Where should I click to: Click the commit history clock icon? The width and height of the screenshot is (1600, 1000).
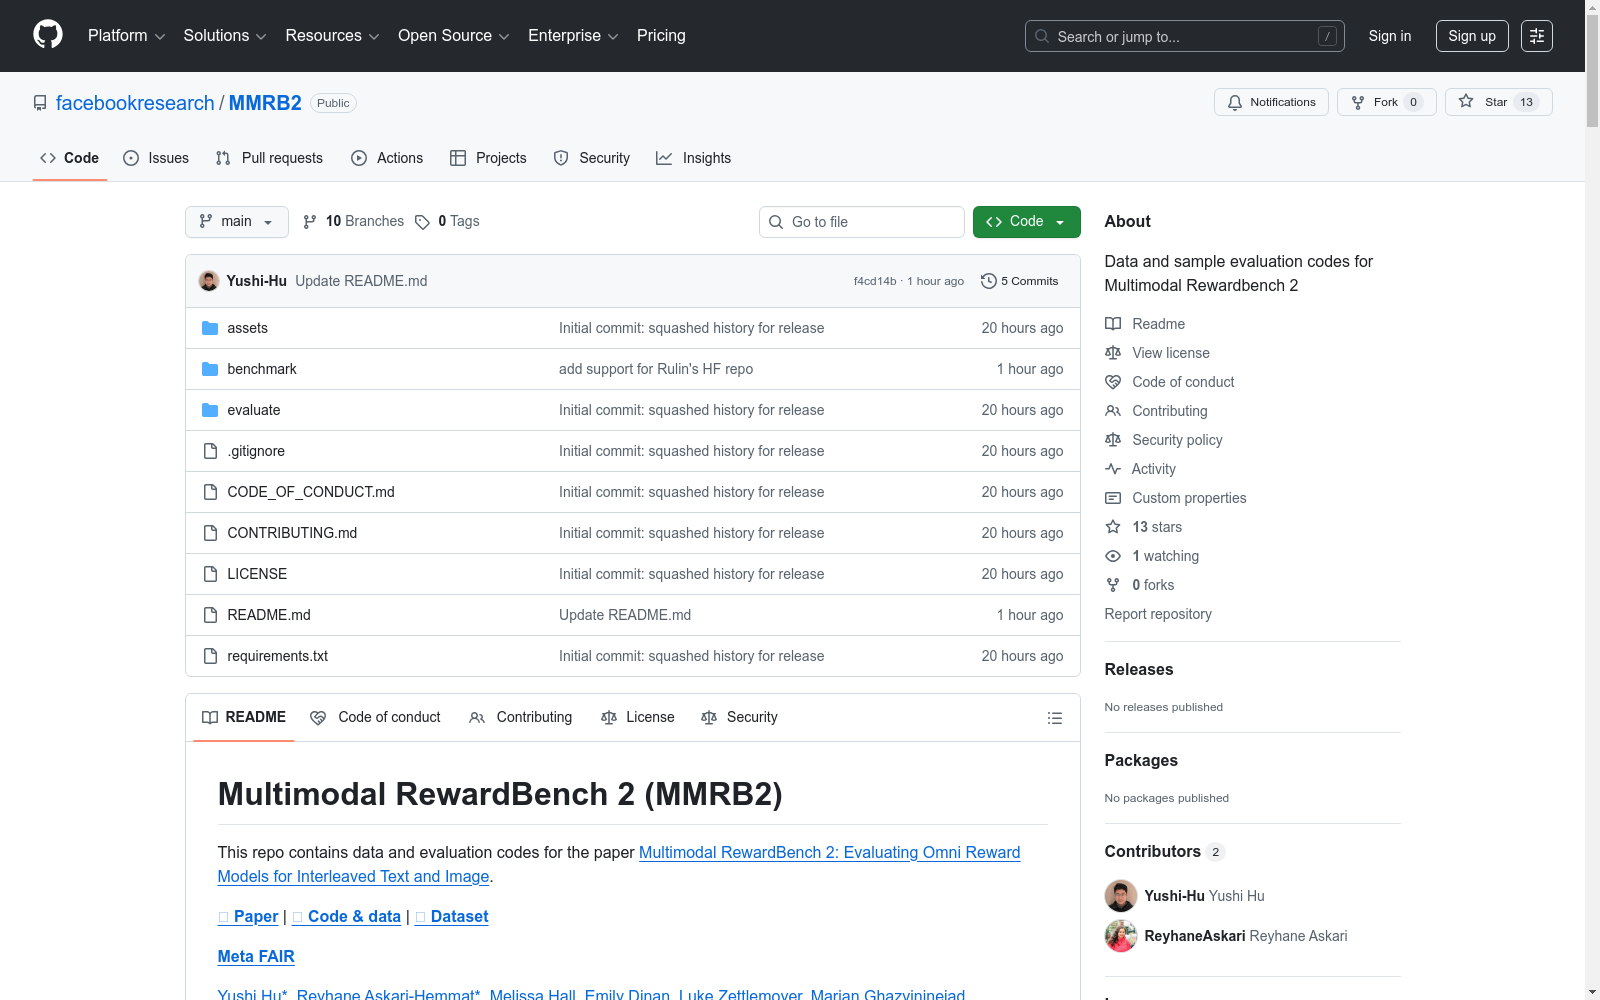(x=989, y=281)
